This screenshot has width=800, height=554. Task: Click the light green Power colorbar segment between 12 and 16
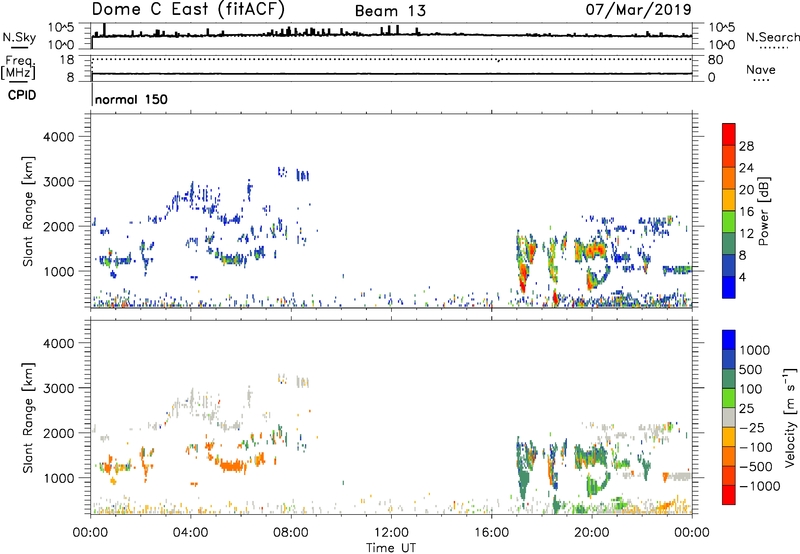pyautogui.click(x=729, y=222)
